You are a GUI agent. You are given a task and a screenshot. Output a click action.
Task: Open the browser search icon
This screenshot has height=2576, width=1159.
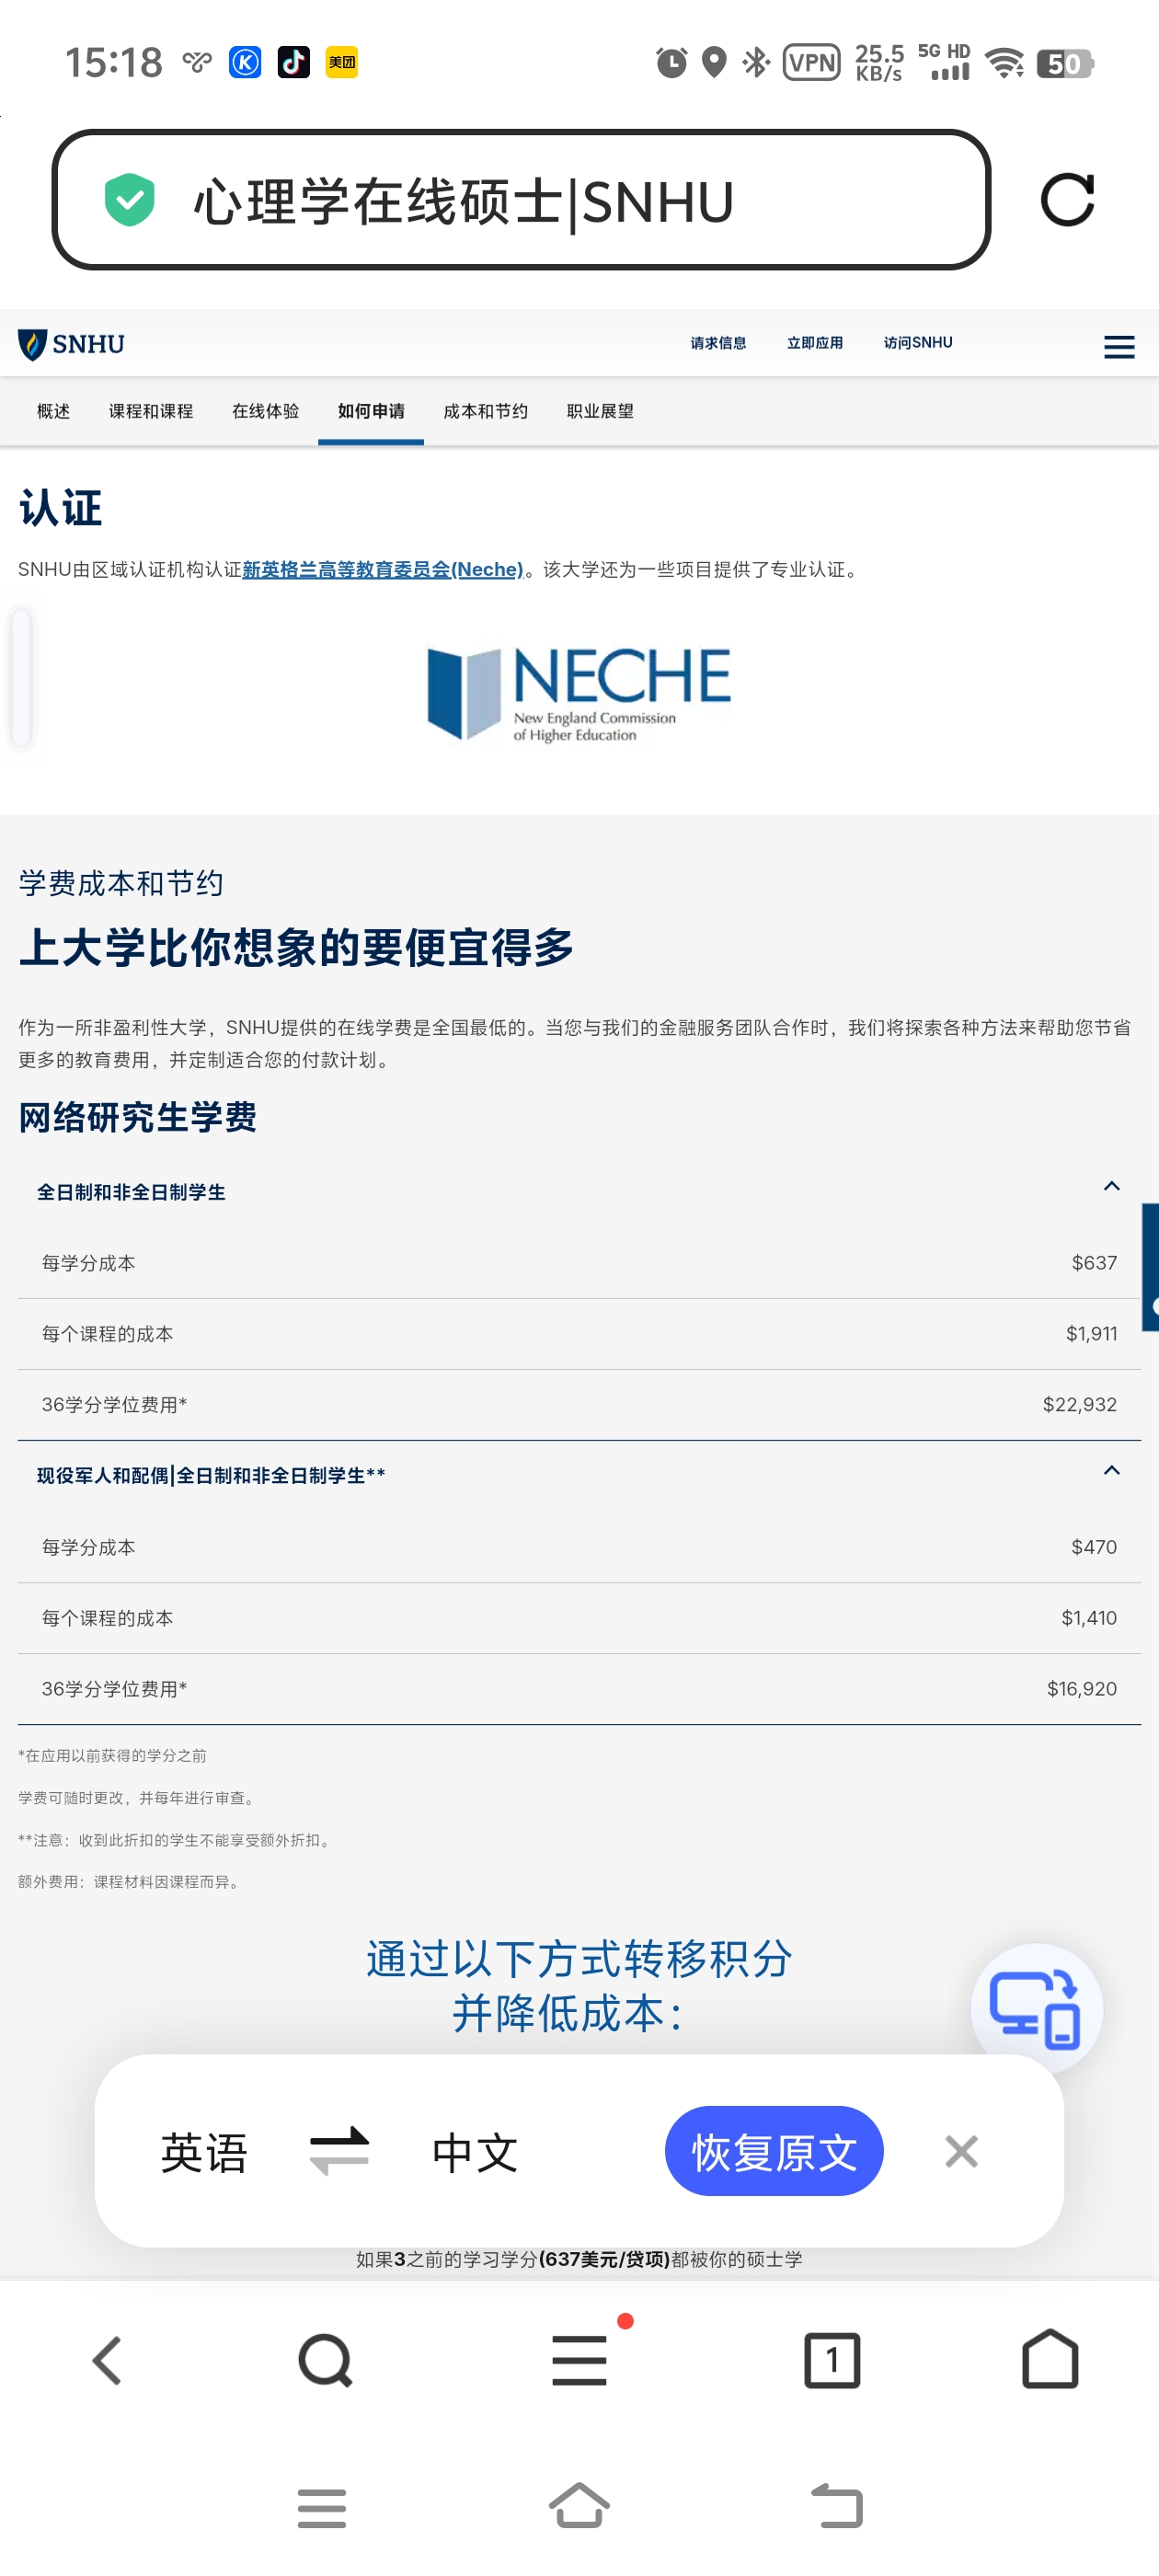pos(325,2360)
